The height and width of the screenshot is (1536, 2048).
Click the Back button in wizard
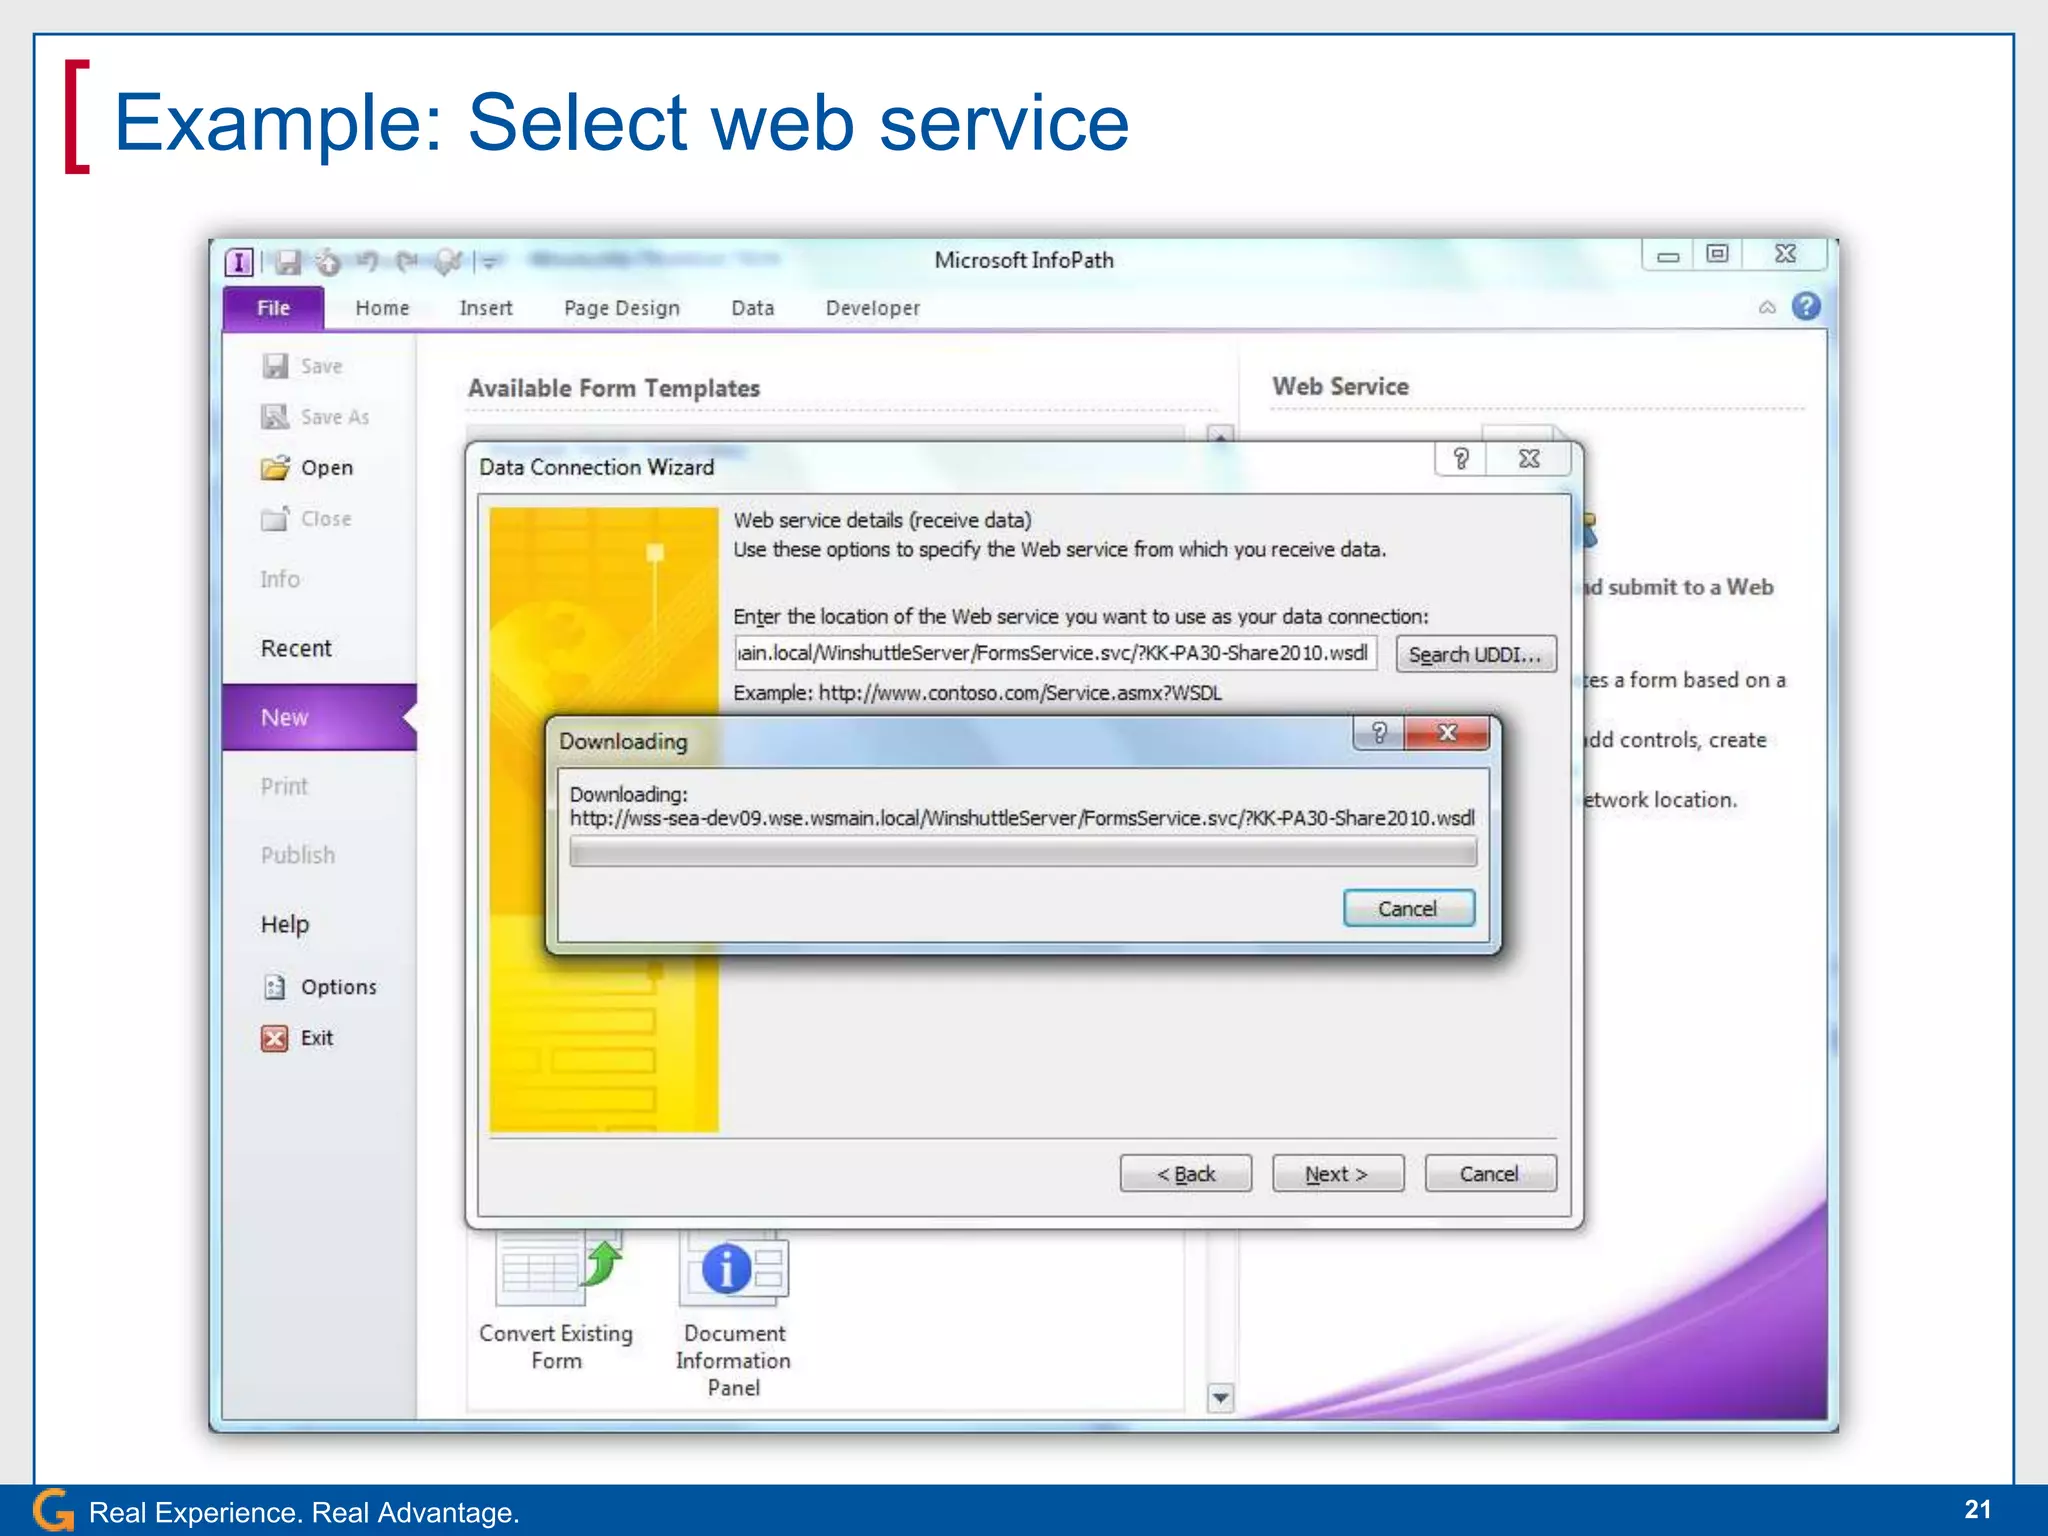1186,1173
